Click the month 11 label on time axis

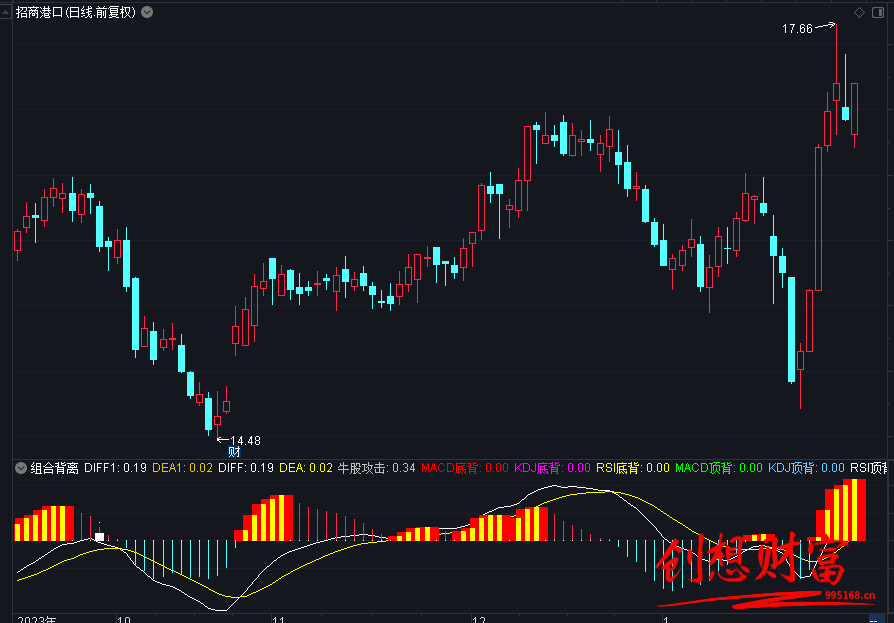coord(278,619)
